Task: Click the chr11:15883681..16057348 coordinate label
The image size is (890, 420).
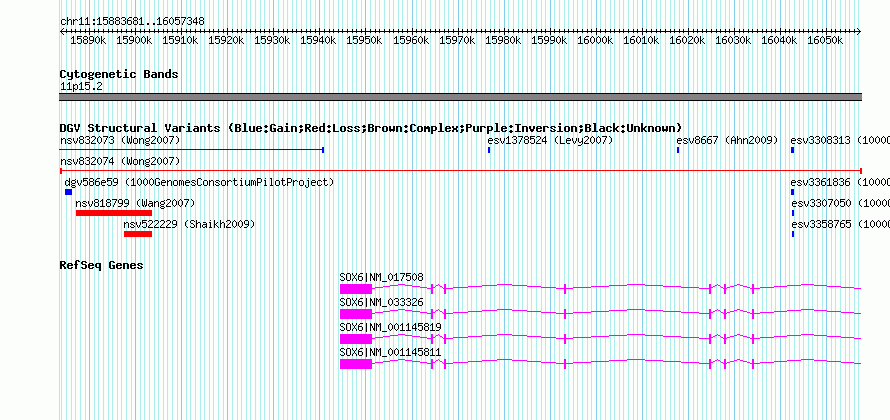Action: coord(132,21)
